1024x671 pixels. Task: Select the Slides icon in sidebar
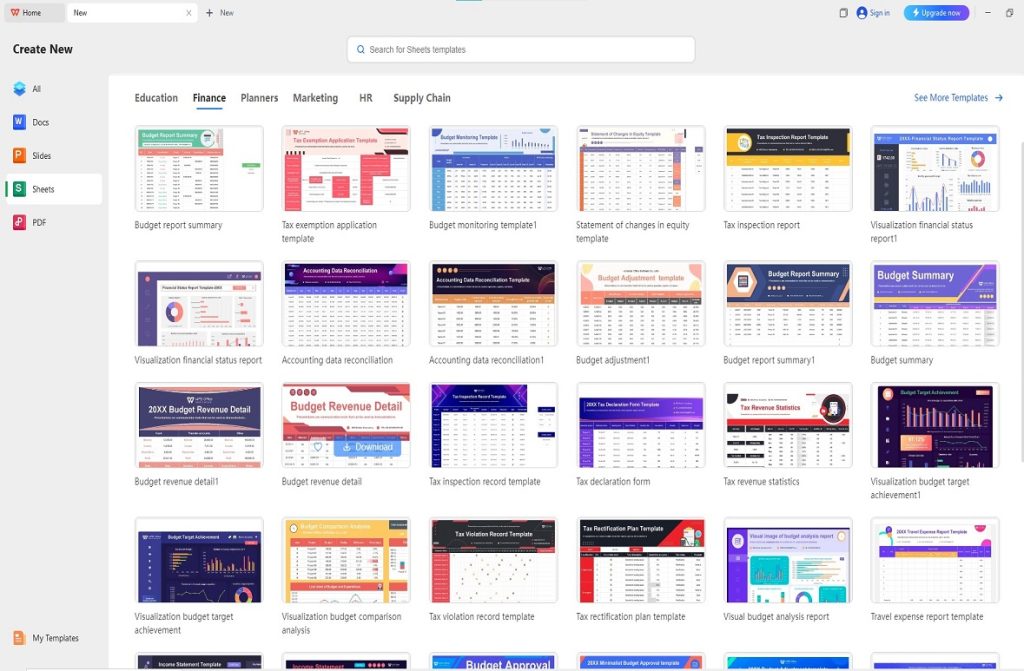(x=19, y=156)
